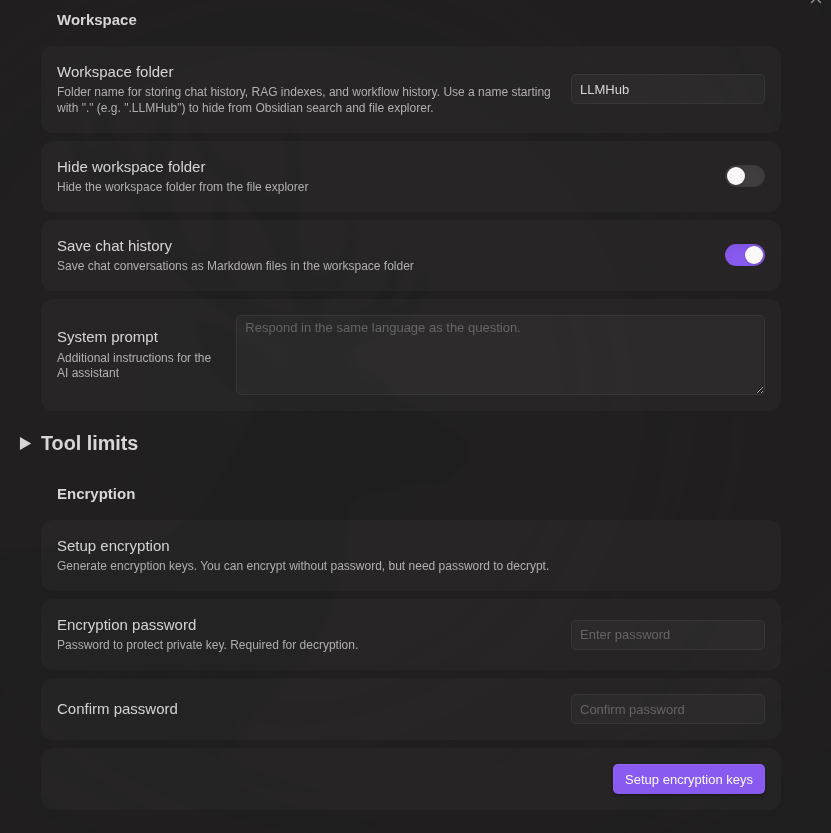Click the Setup encryption keys button

[x=688, y=779]
